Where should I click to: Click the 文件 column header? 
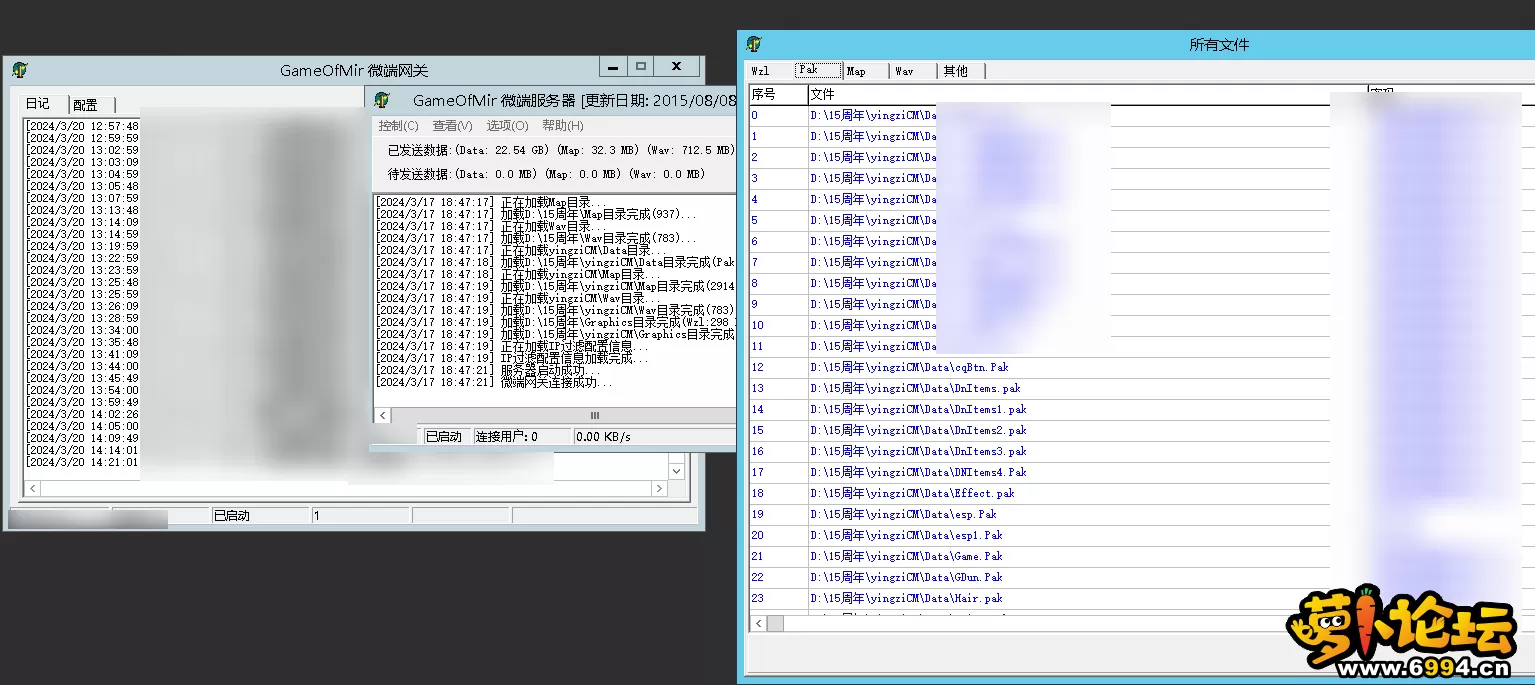[1087, 94]
